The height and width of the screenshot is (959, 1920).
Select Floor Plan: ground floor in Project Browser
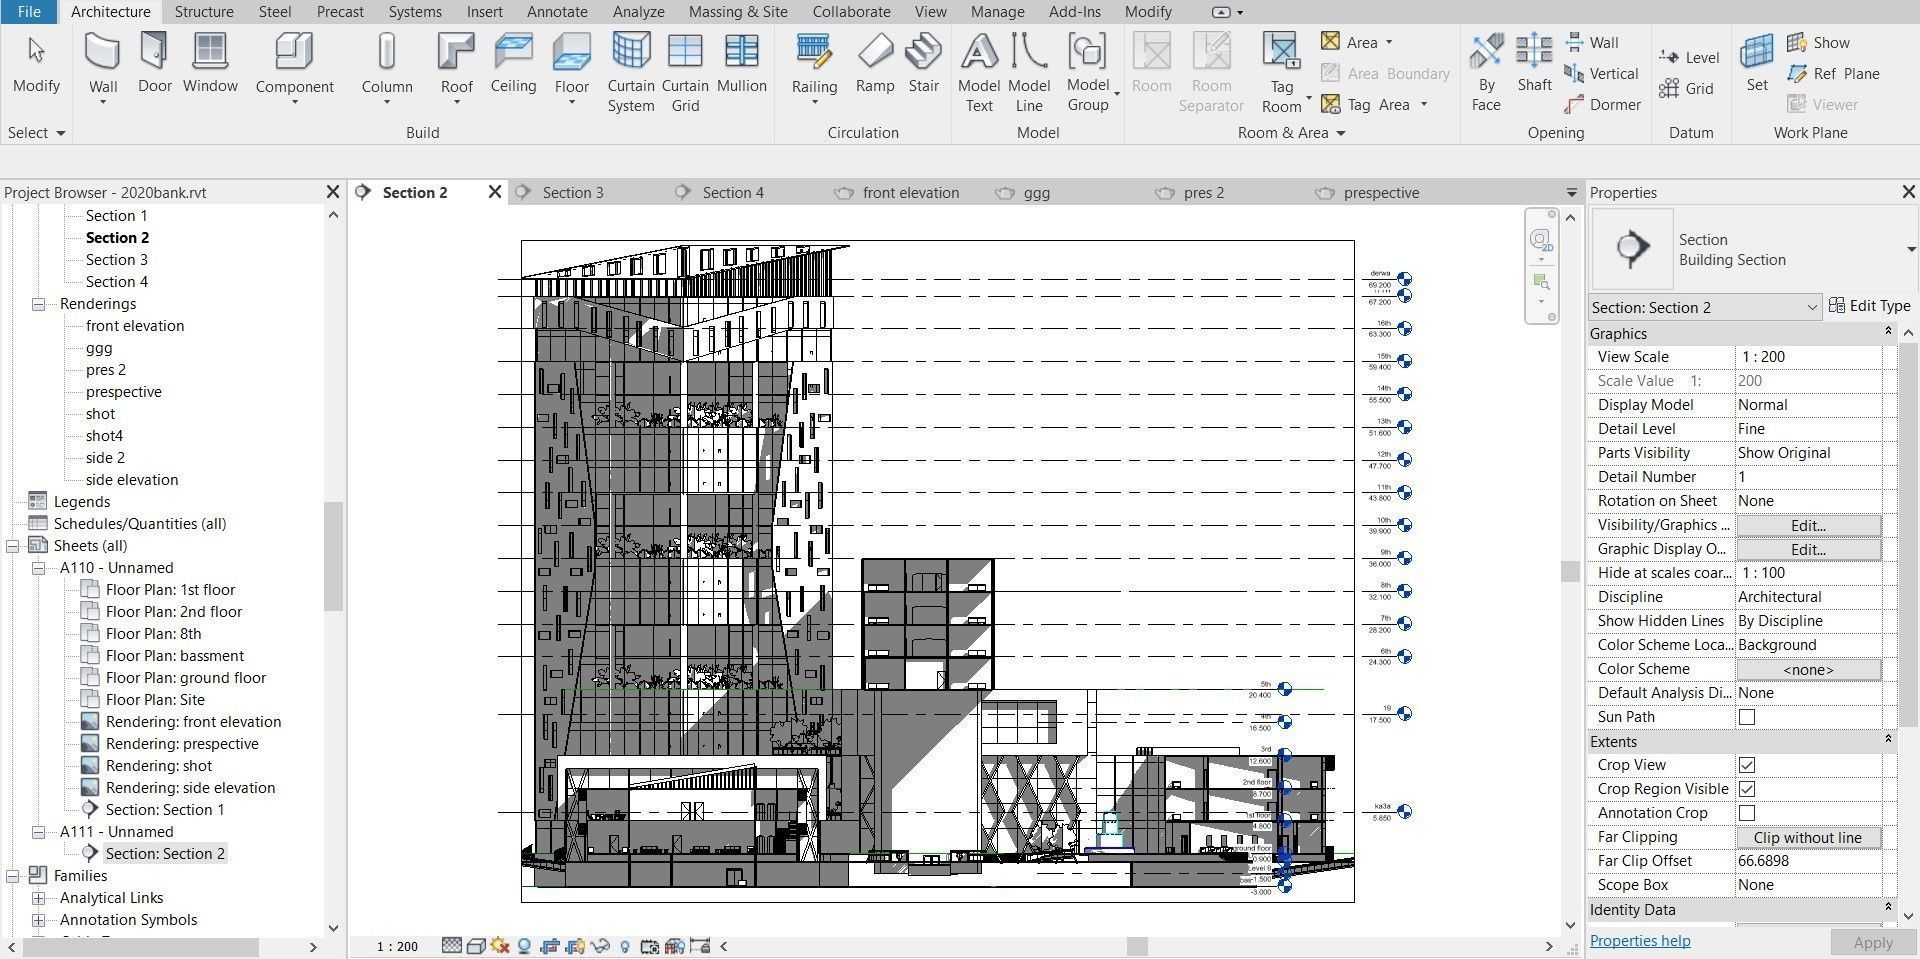[x=186, y=677]
